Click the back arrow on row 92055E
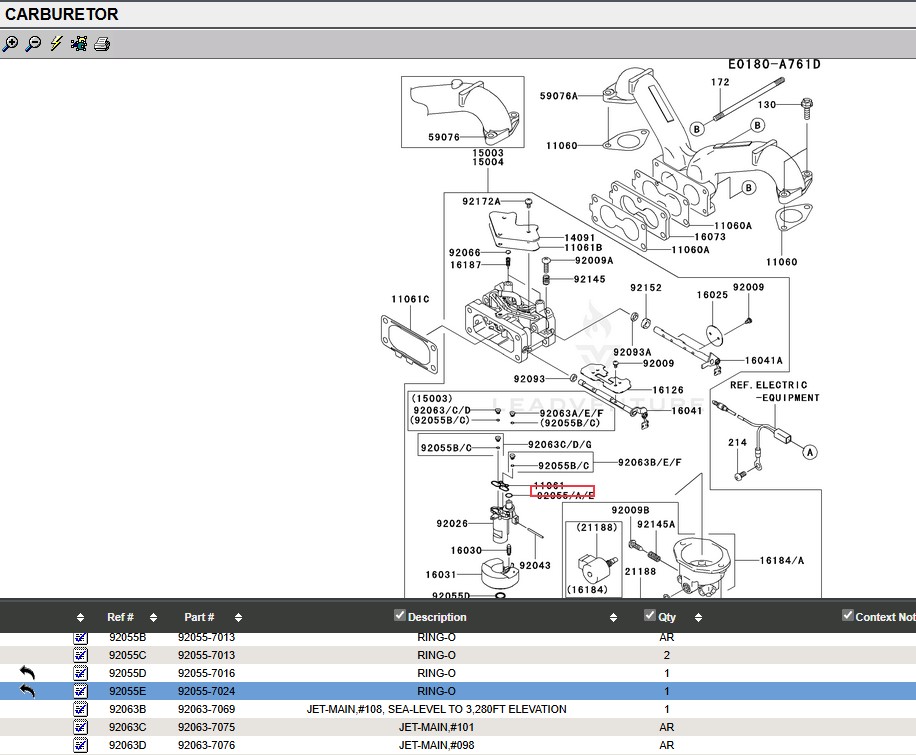 [27, 691]
